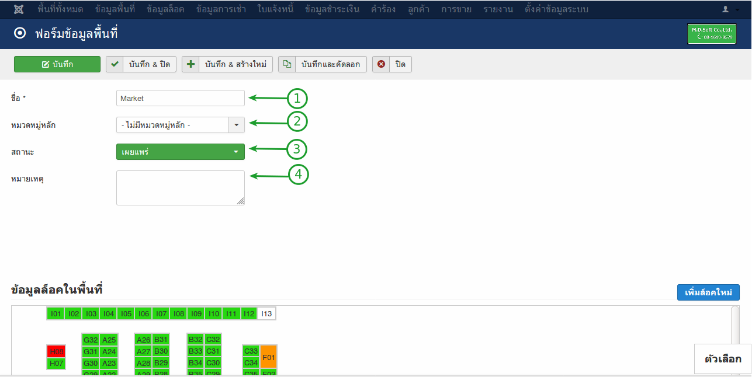This screenshot has height=378, width=752.
Task: Click the green บันทึก save button
Action: click(x=57, y=64)
